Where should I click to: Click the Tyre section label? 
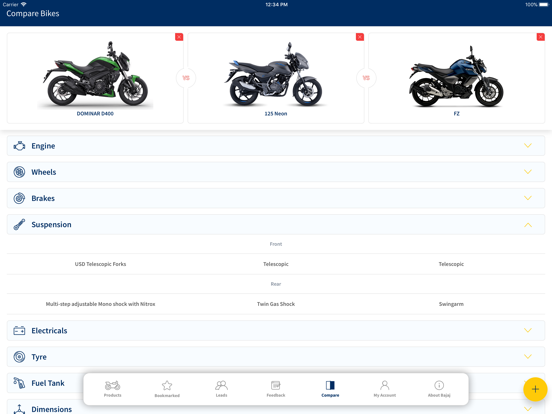coord(39,357)
